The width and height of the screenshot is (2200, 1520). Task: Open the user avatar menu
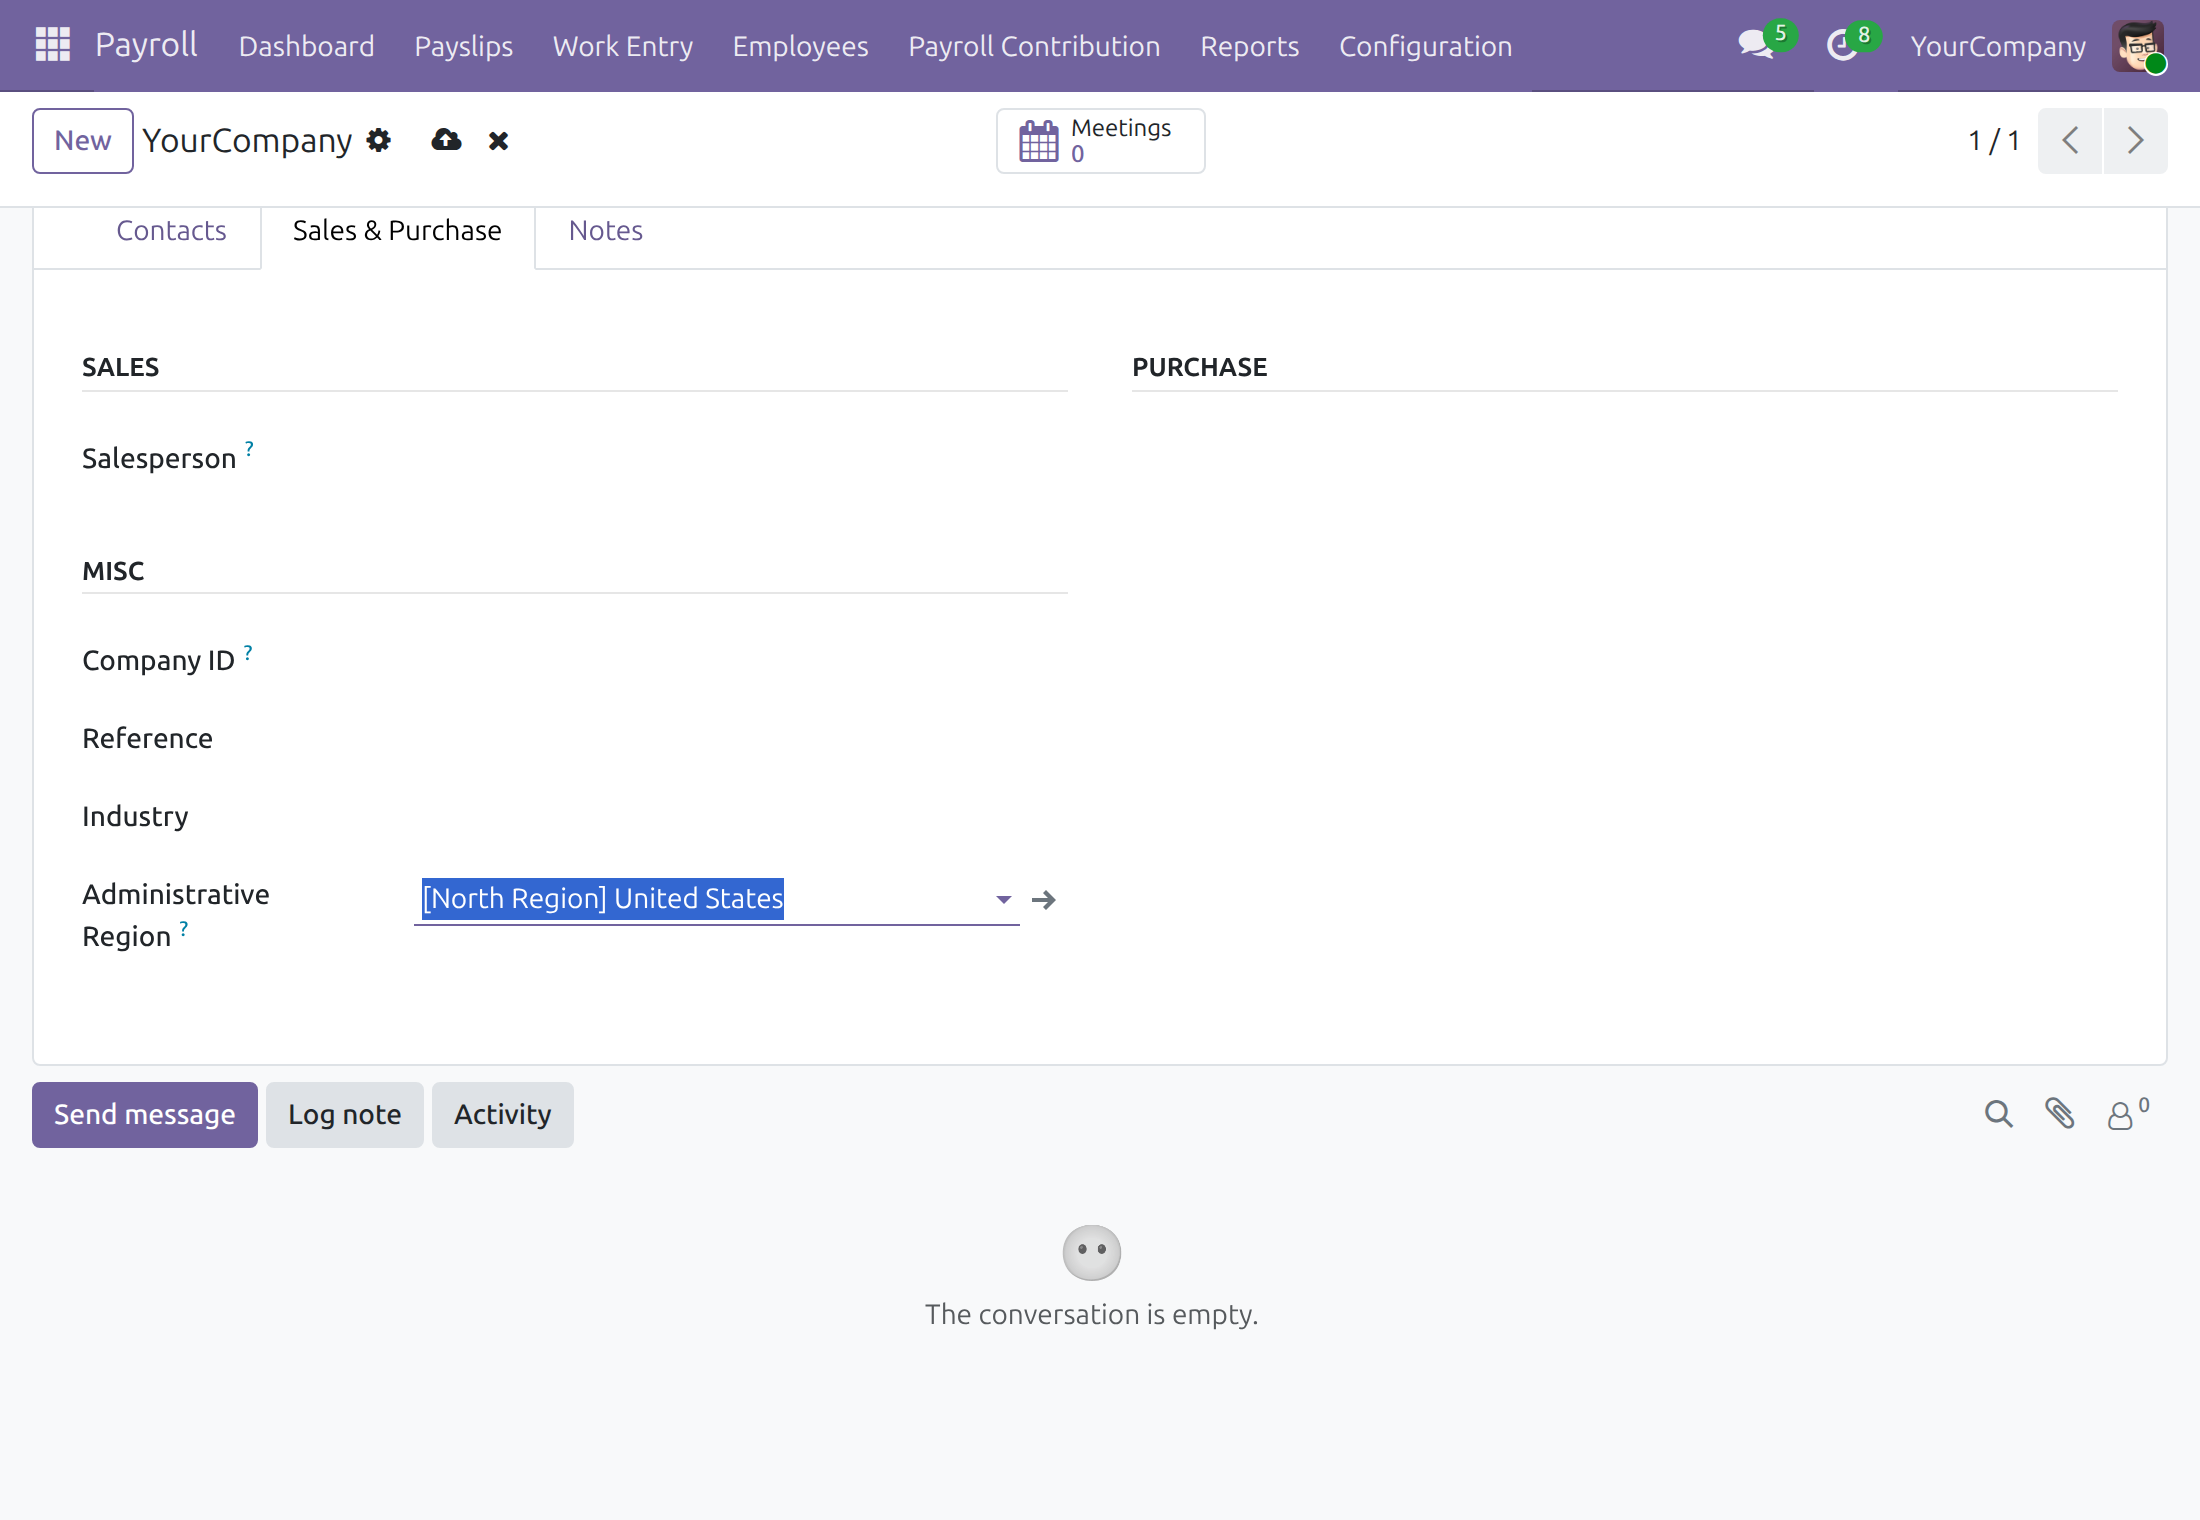pos(2138,46)
